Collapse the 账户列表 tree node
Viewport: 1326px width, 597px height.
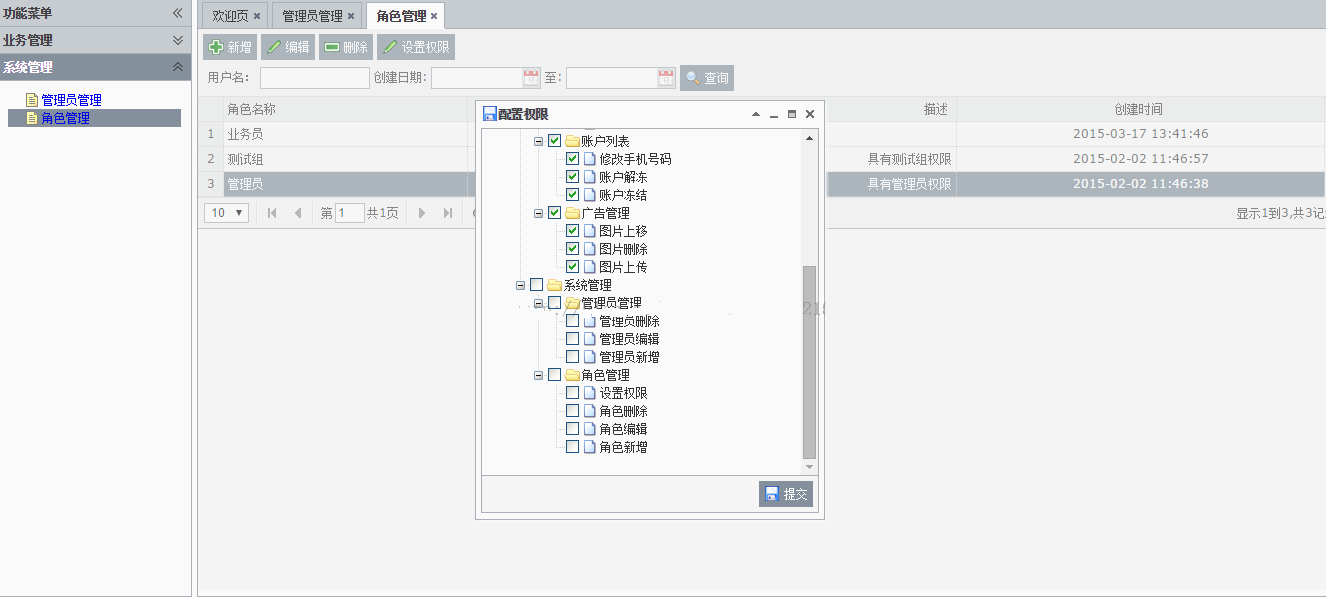538,141
